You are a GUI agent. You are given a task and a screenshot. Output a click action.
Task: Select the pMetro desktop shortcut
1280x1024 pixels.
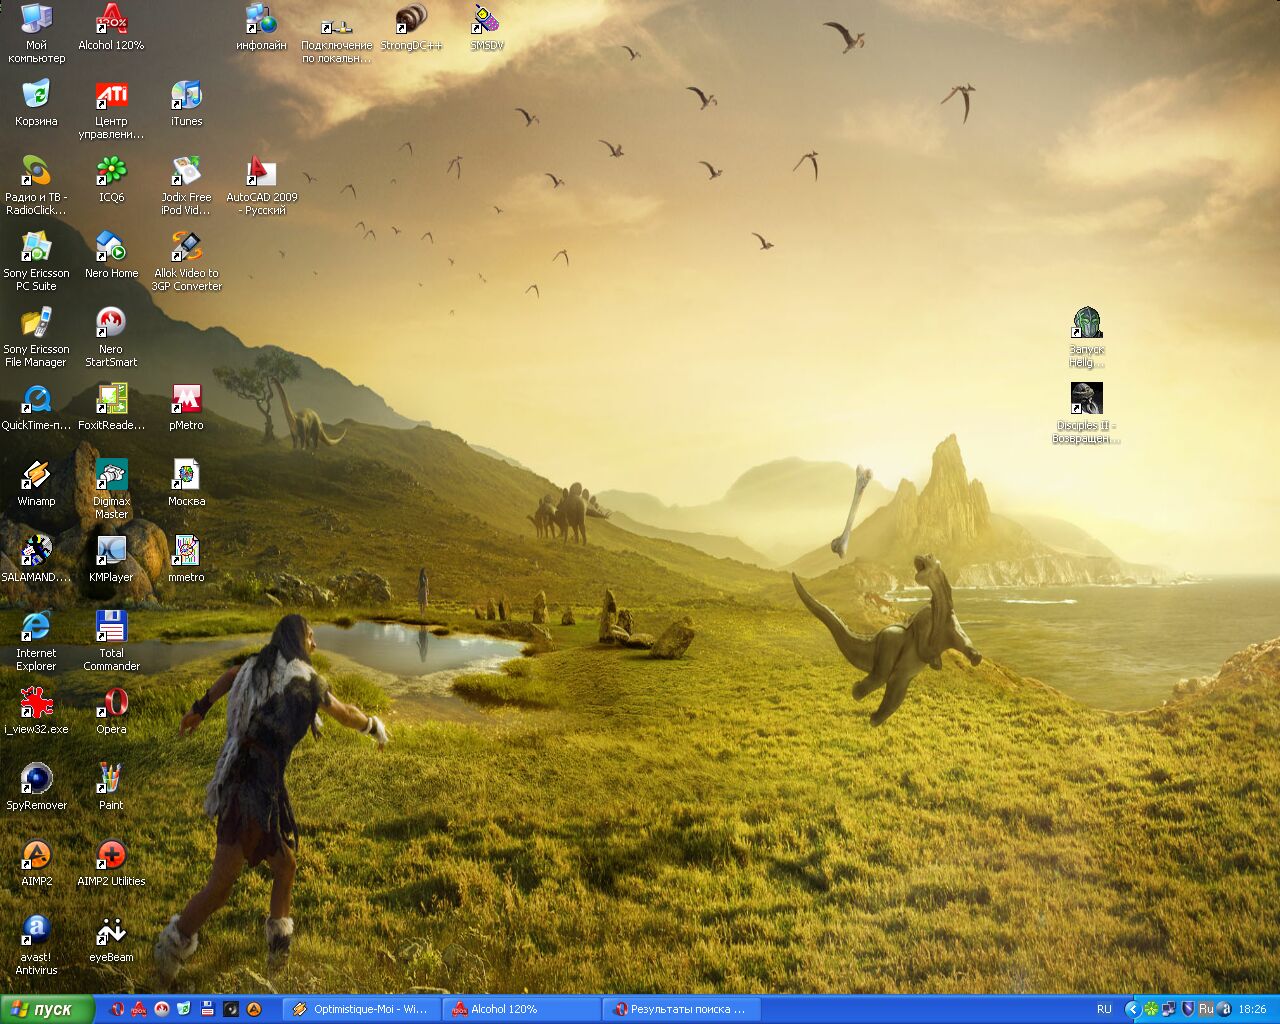(x=186, y=407)
